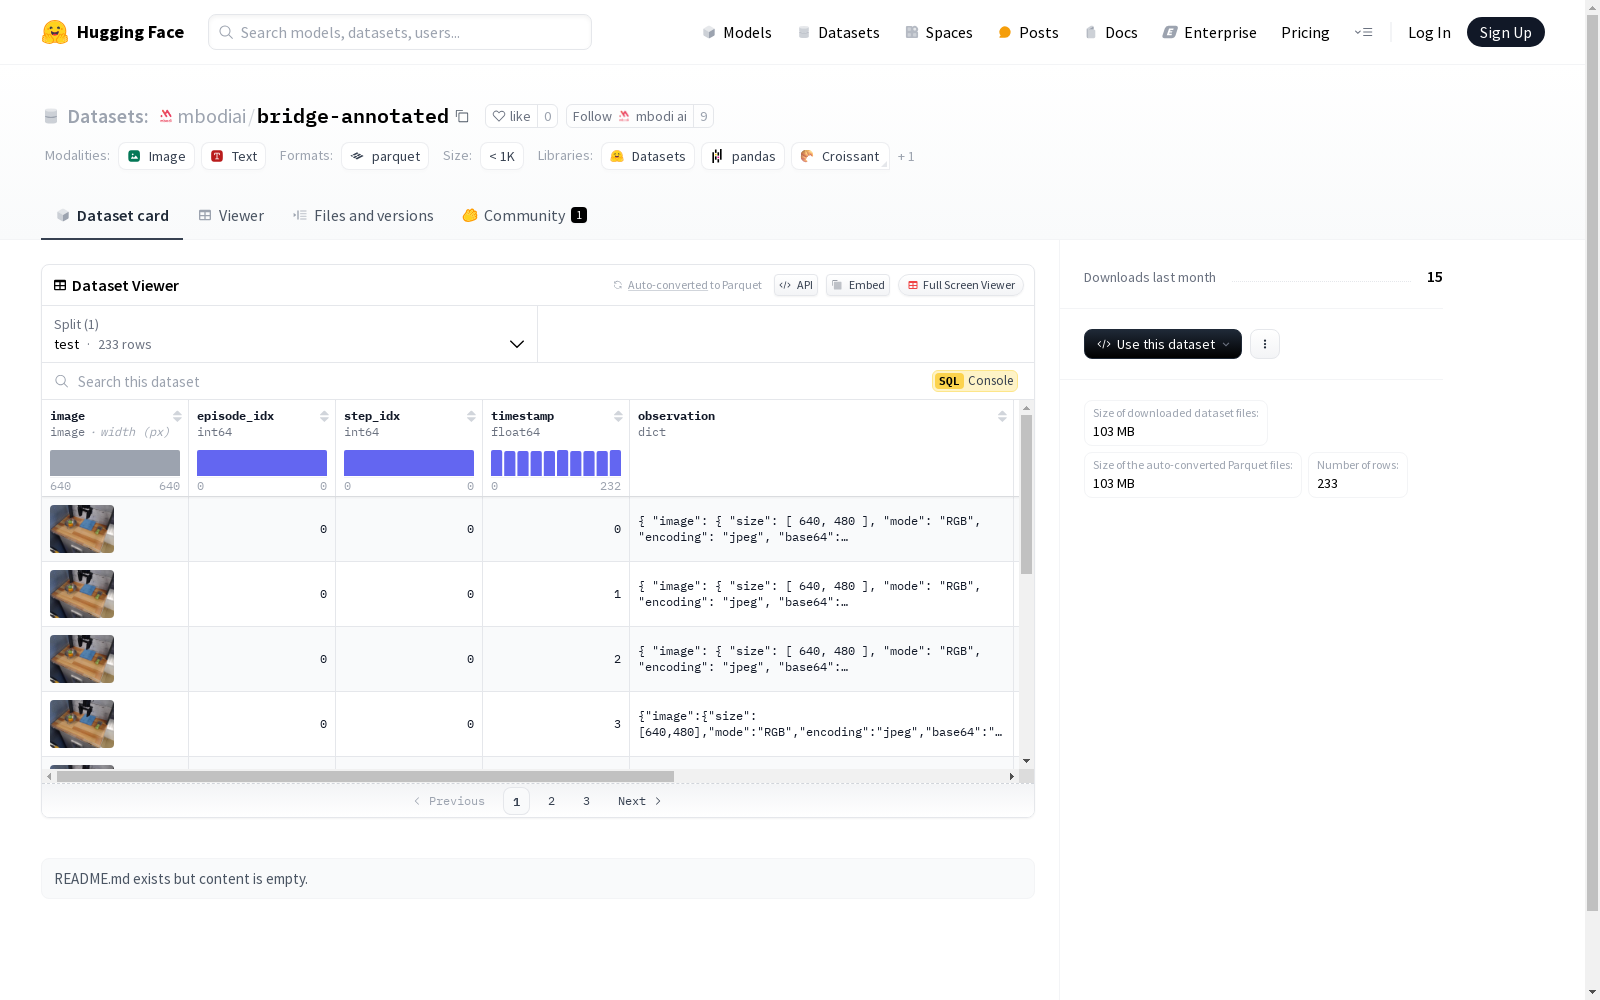Image resolution: width=1600 pixels, height=1000 pixels.
Task: Open Docs in top navigation
Action: [1111, 32]
